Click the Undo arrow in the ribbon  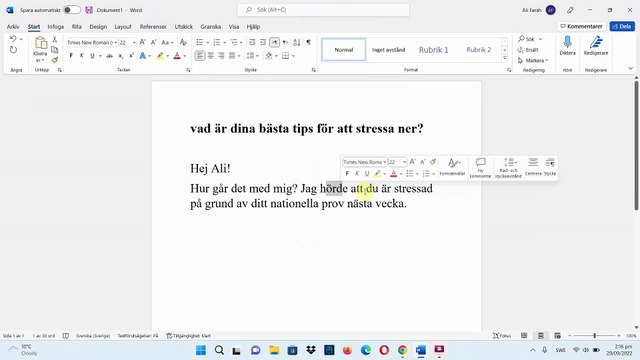point(13,39)
